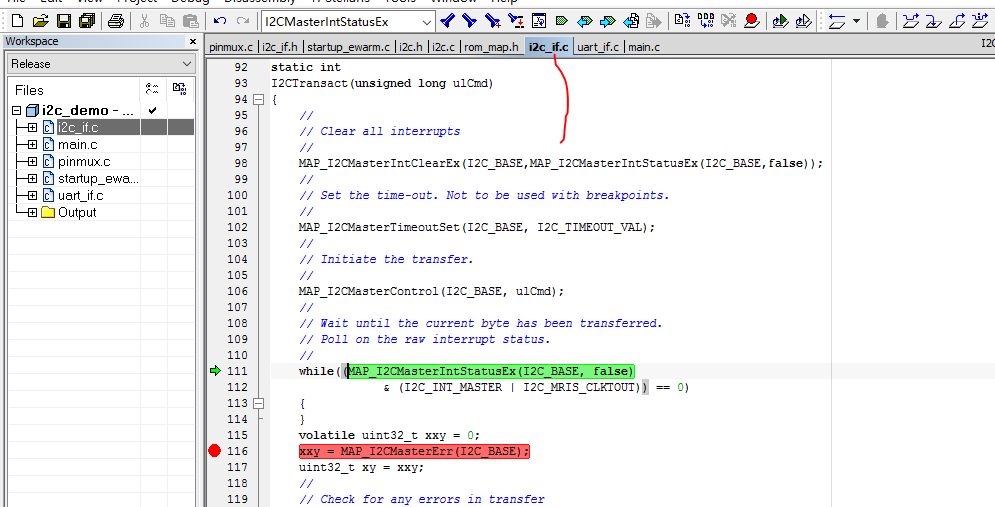Click the Paste clipboard icon

[x=190, y=21]
